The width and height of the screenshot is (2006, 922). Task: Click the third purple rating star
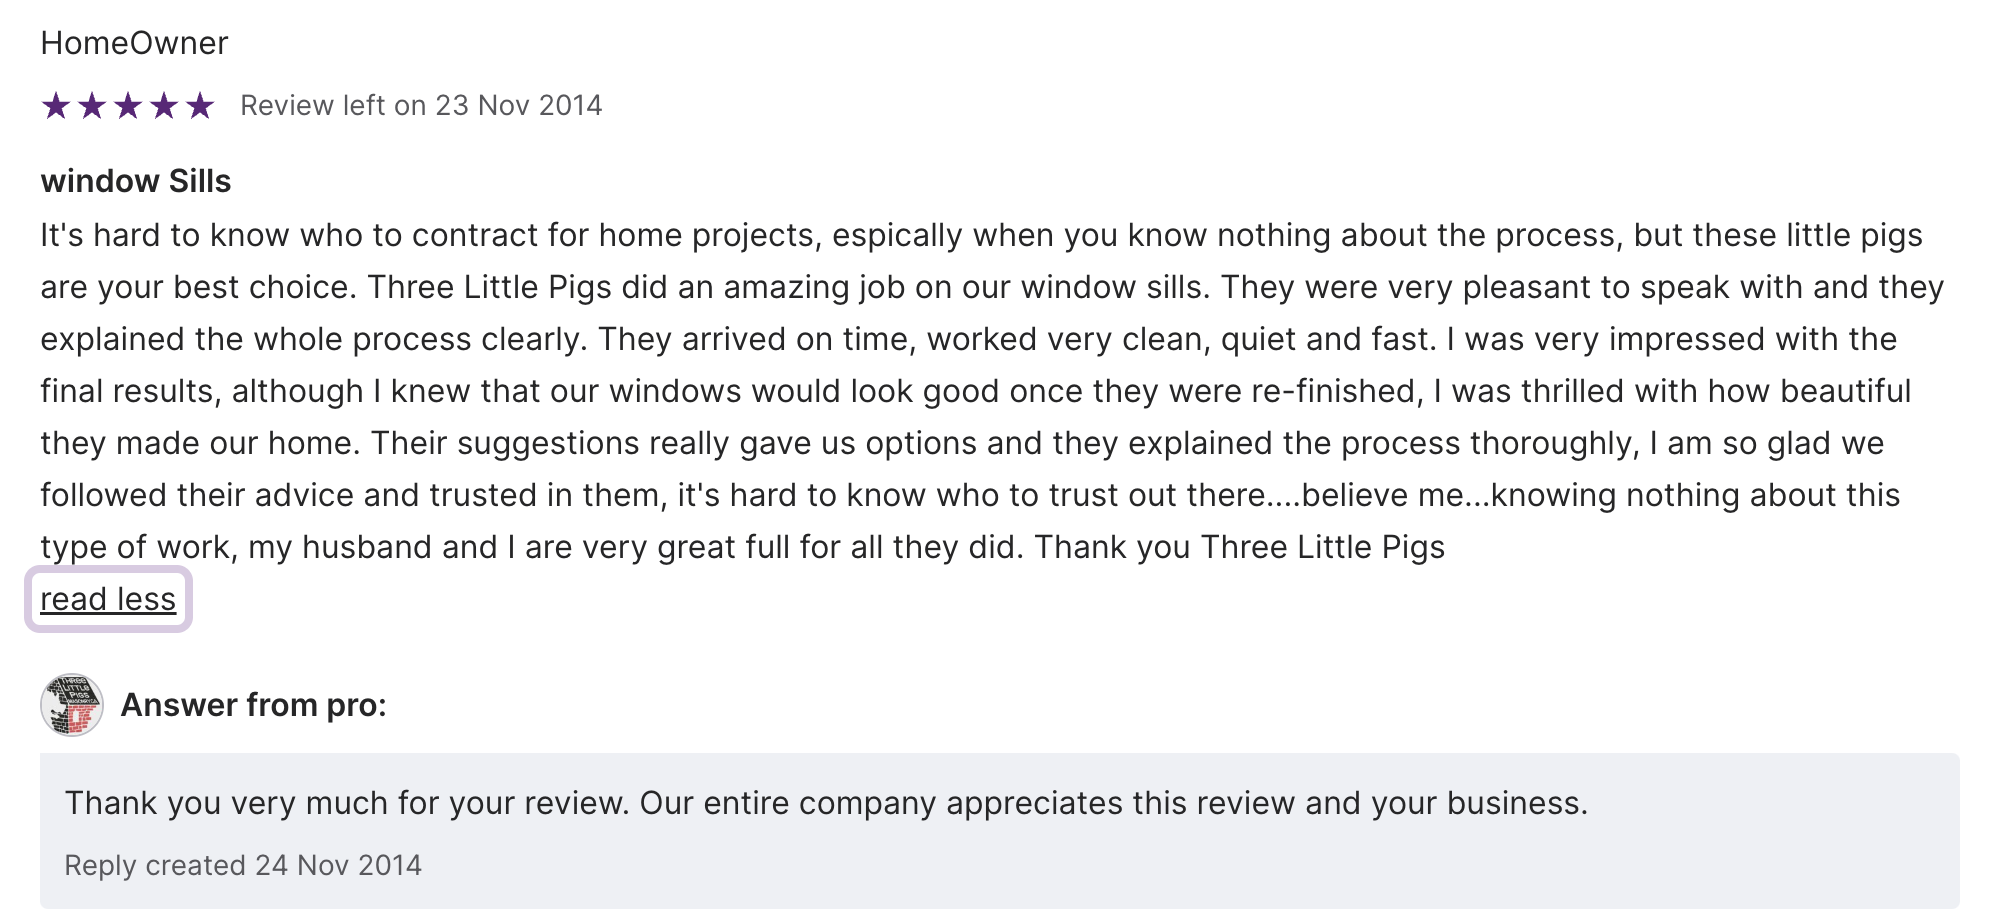point(128,105)
